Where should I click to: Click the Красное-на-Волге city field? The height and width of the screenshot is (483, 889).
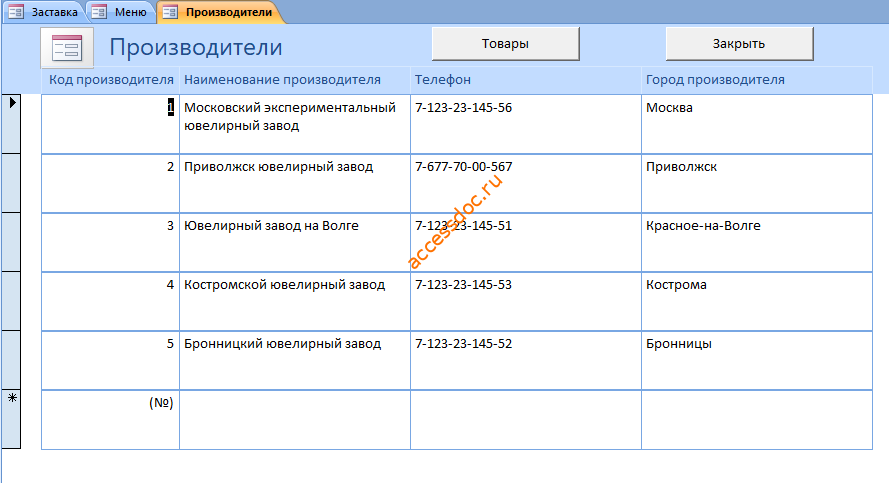click(757, 242)
